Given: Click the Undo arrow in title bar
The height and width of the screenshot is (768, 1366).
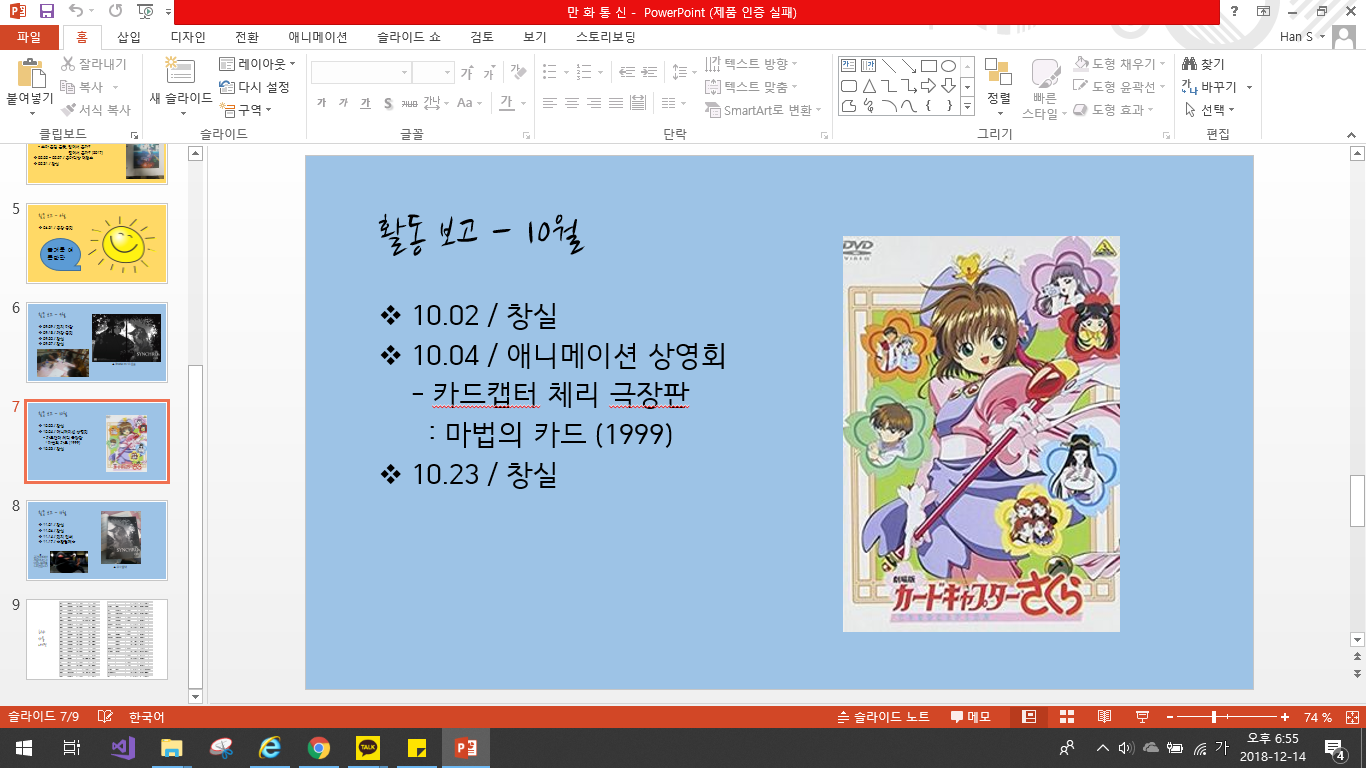Looking at the screenshot, I should [77, 12].
